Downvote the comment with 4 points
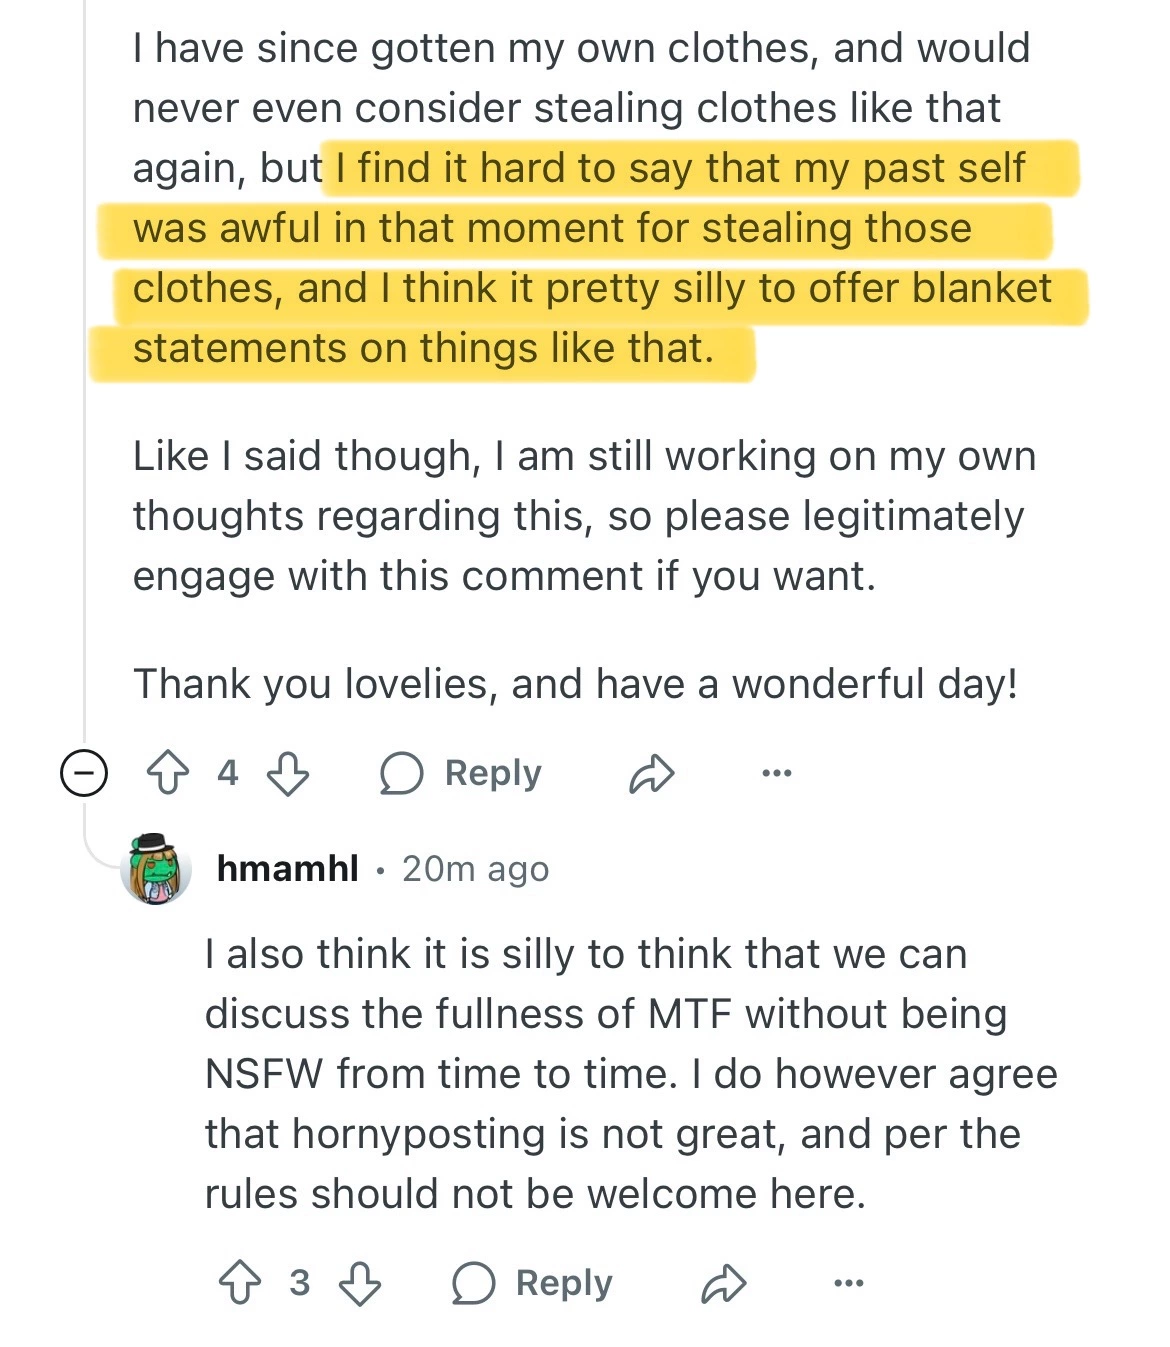1170x1347 pixels. (288, 773)
